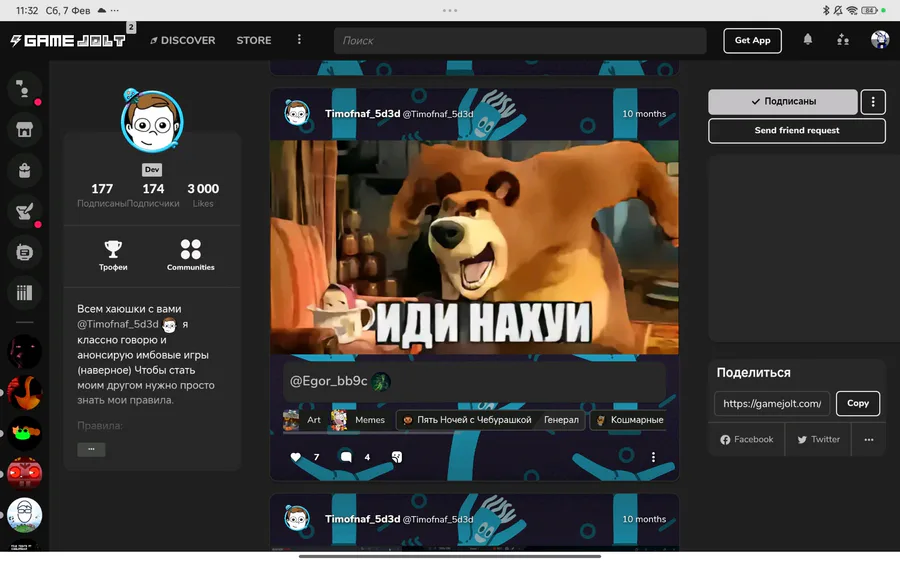Viewport: 900px width, 563px height.
Task: Open Timofnaf_5d3d name on the bear post
Action: point(362,114)
